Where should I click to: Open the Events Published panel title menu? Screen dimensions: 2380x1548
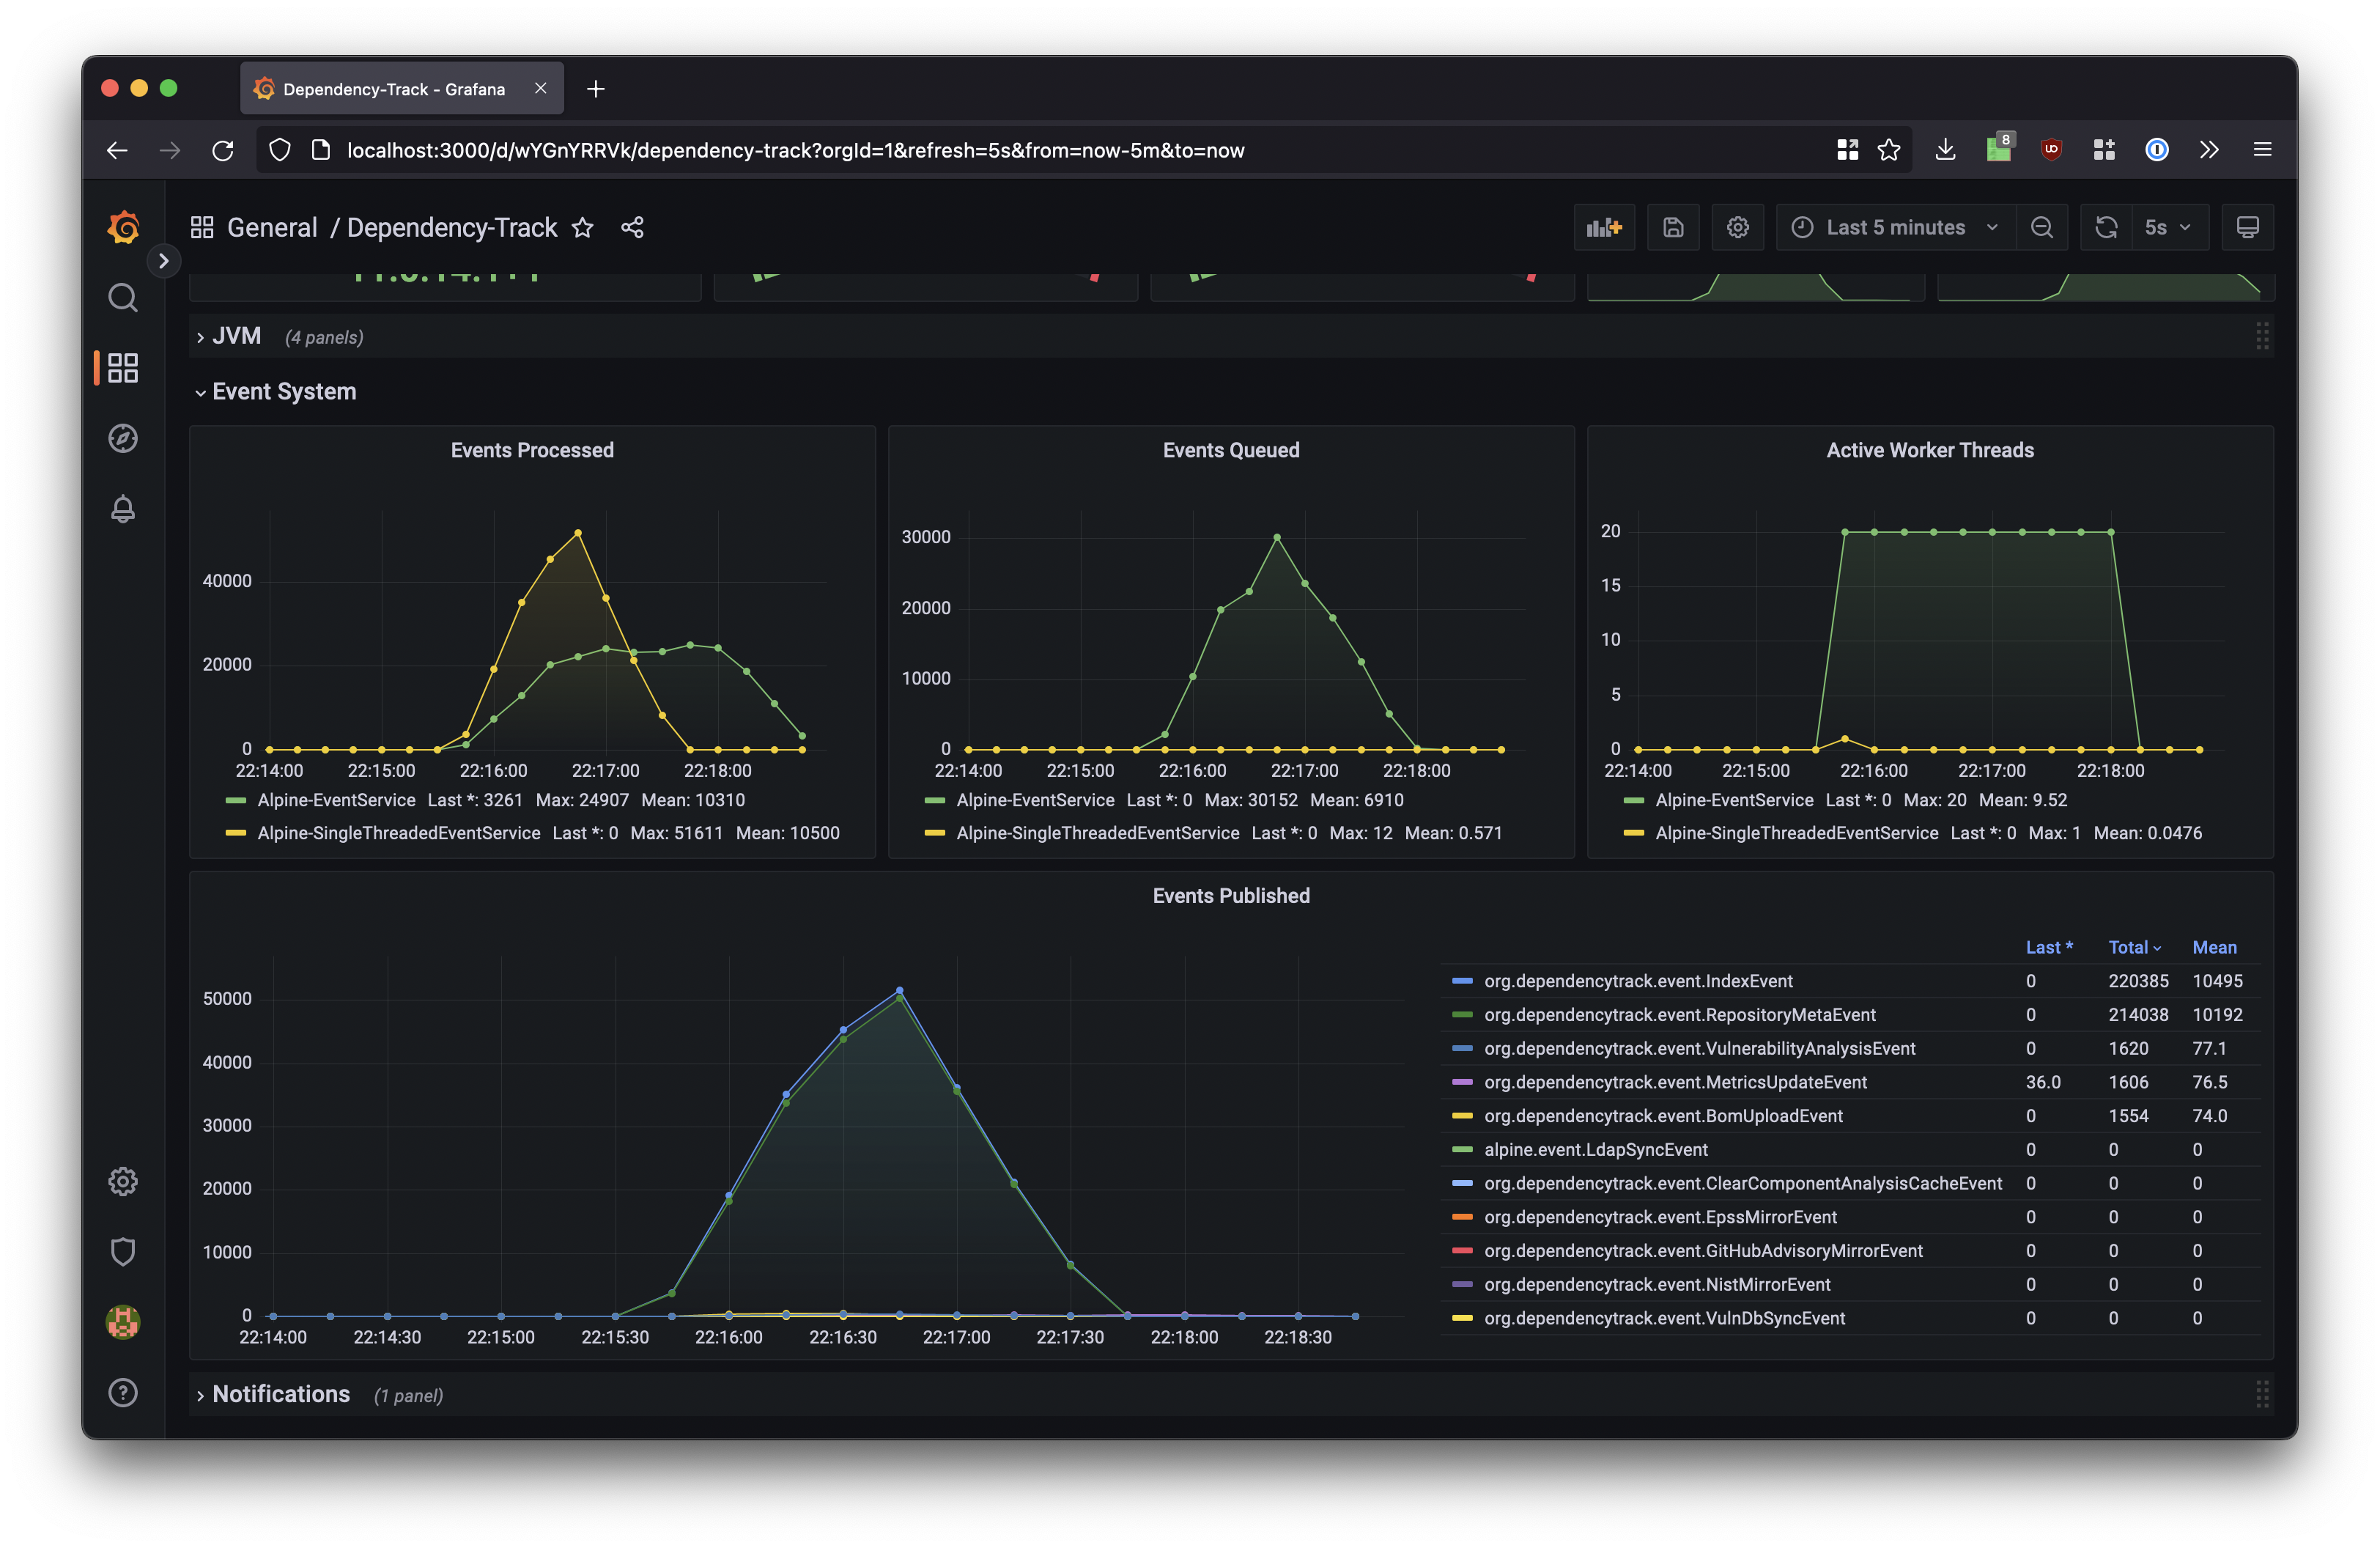1231,897
